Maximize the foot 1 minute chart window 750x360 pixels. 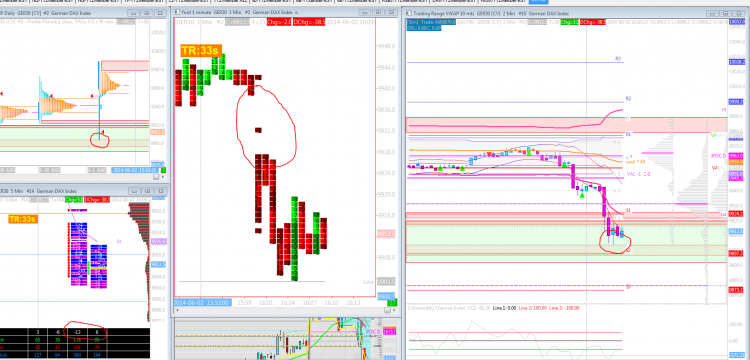tap(379, 13)
